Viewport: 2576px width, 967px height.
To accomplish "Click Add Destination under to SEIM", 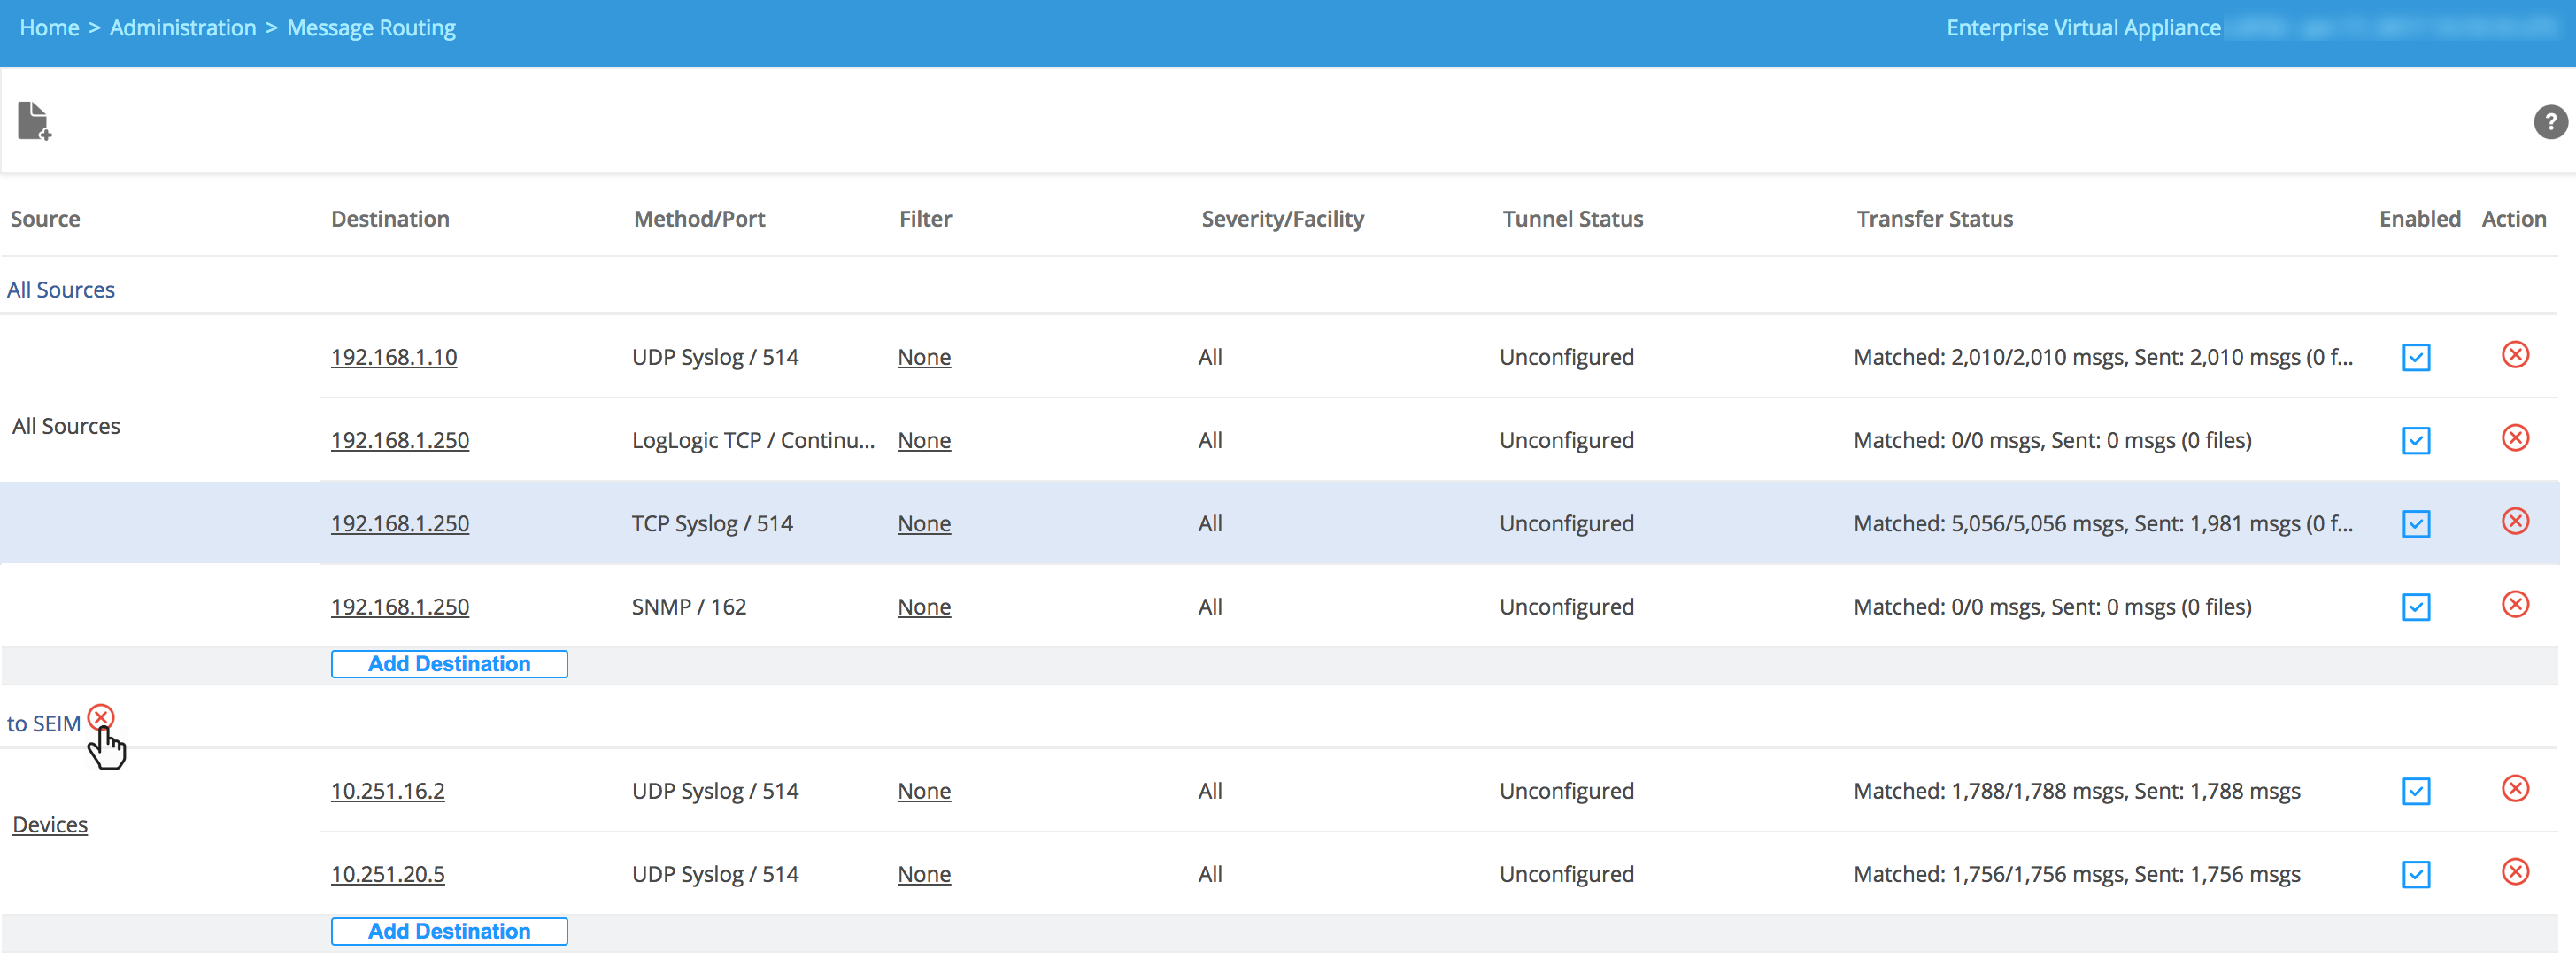I will click(449, 931).
